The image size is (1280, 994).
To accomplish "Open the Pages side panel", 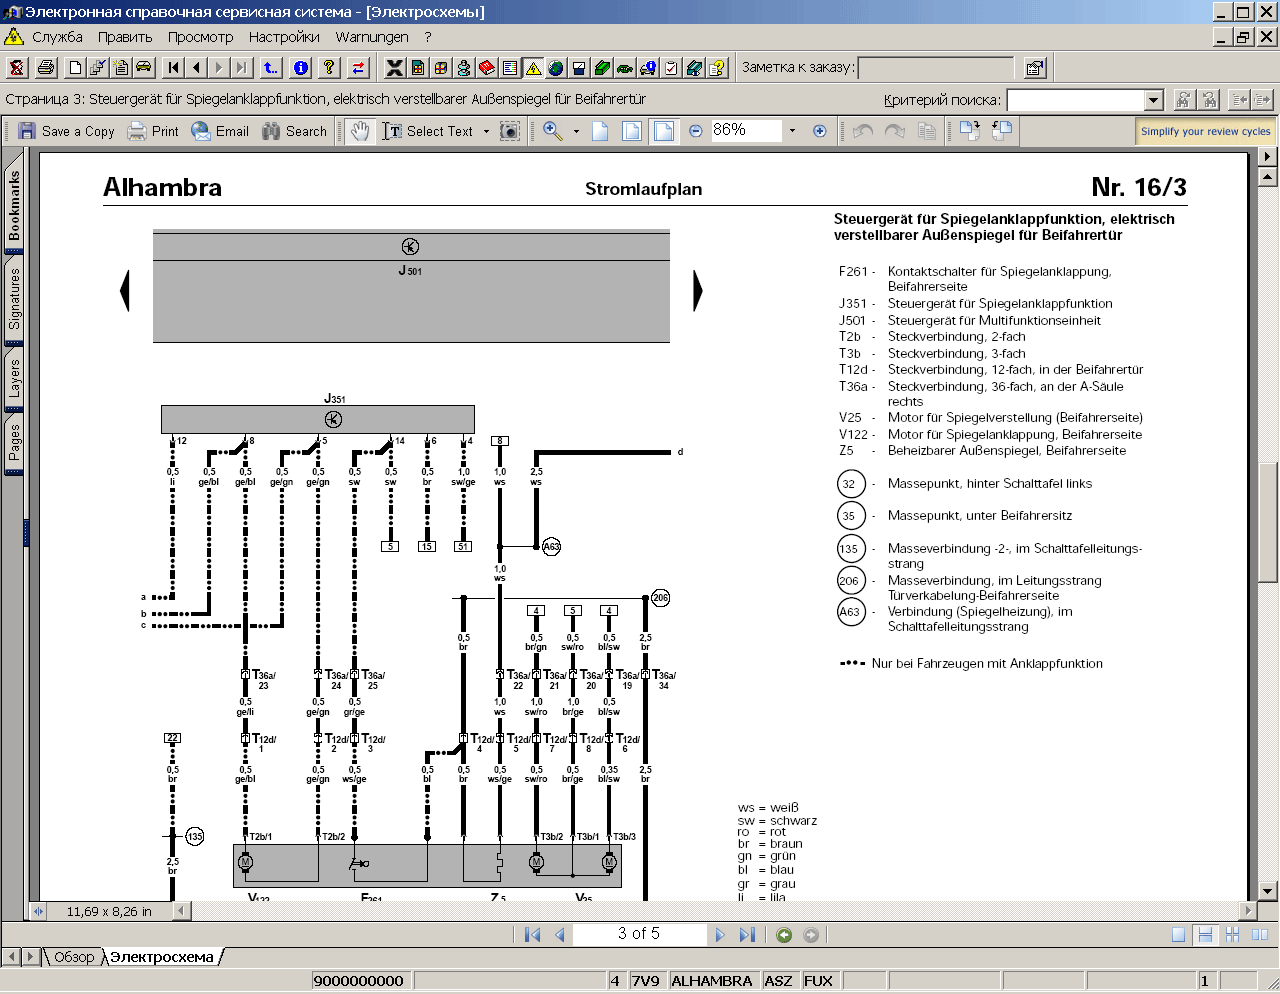I will point(14,443).
